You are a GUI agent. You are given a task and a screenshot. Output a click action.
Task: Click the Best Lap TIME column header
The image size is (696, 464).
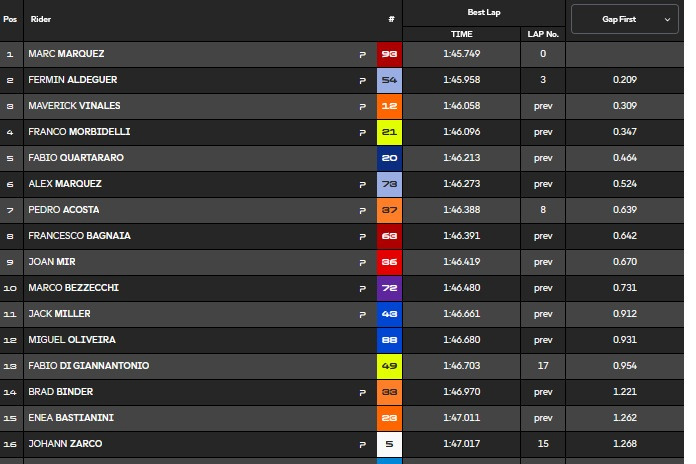[462, 34]
